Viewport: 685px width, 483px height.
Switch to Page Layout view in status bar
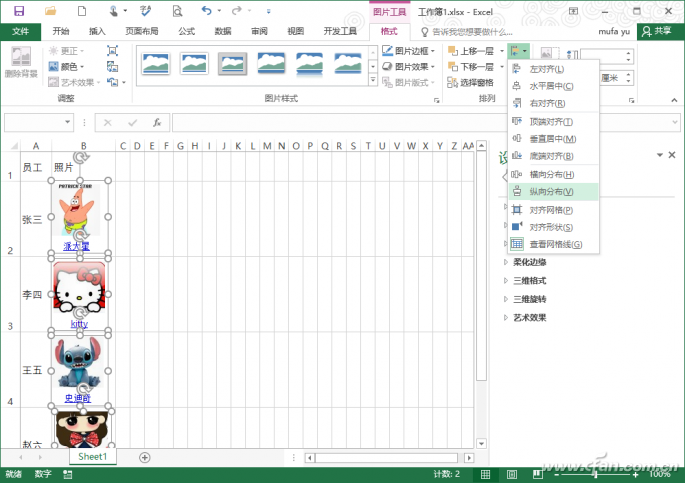(x=512, y=474)
